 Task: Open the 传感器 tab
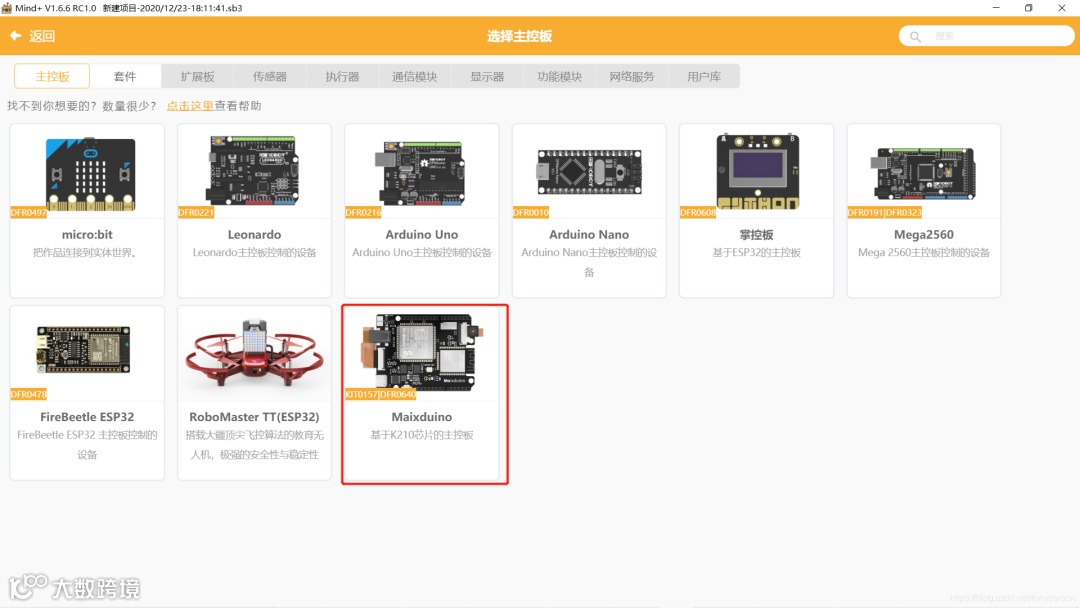pos(269,76)
